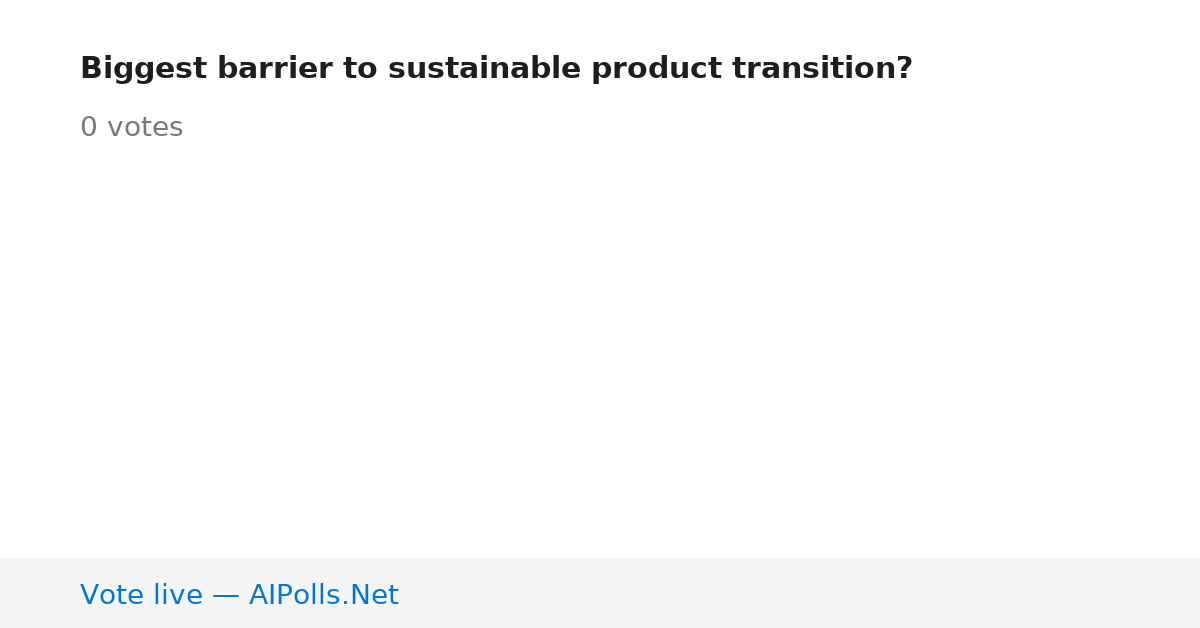
Task: Select the 0 votes counter text
Action: (x=131, y=128)
